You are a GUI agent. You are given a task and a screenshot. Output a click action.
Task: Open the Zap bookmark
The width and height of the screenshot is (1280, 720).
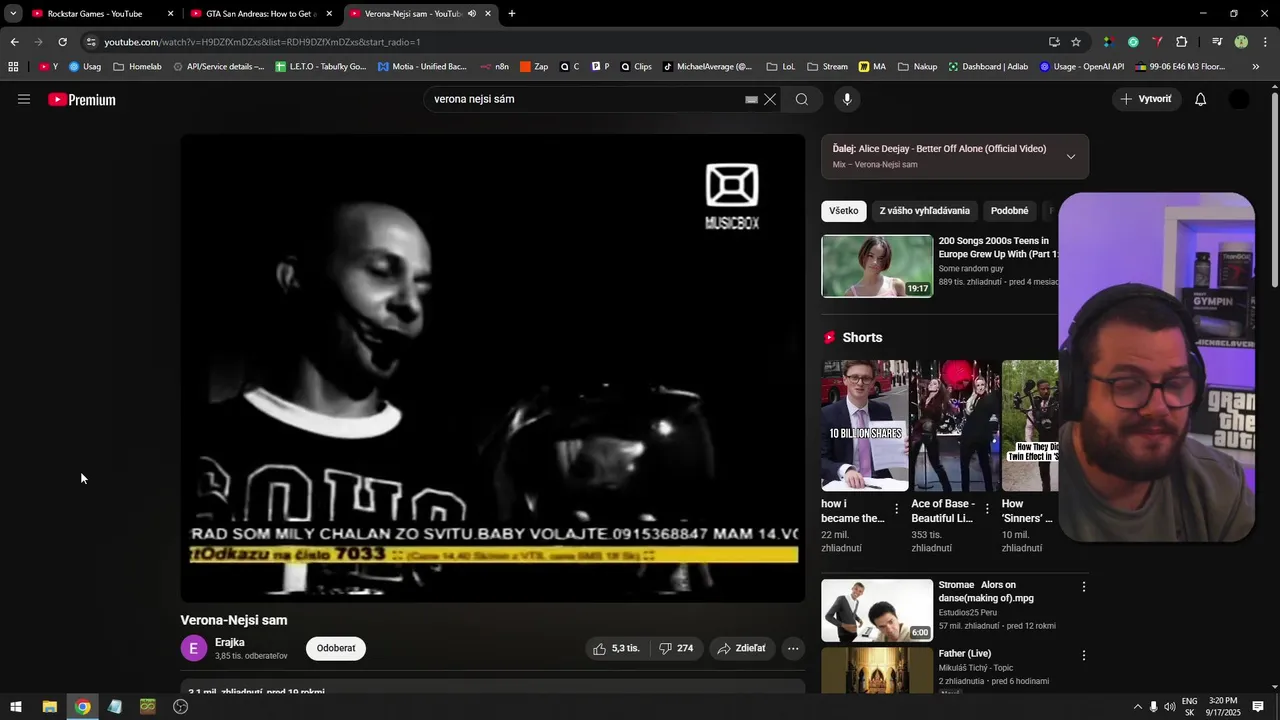coord(534,67)
